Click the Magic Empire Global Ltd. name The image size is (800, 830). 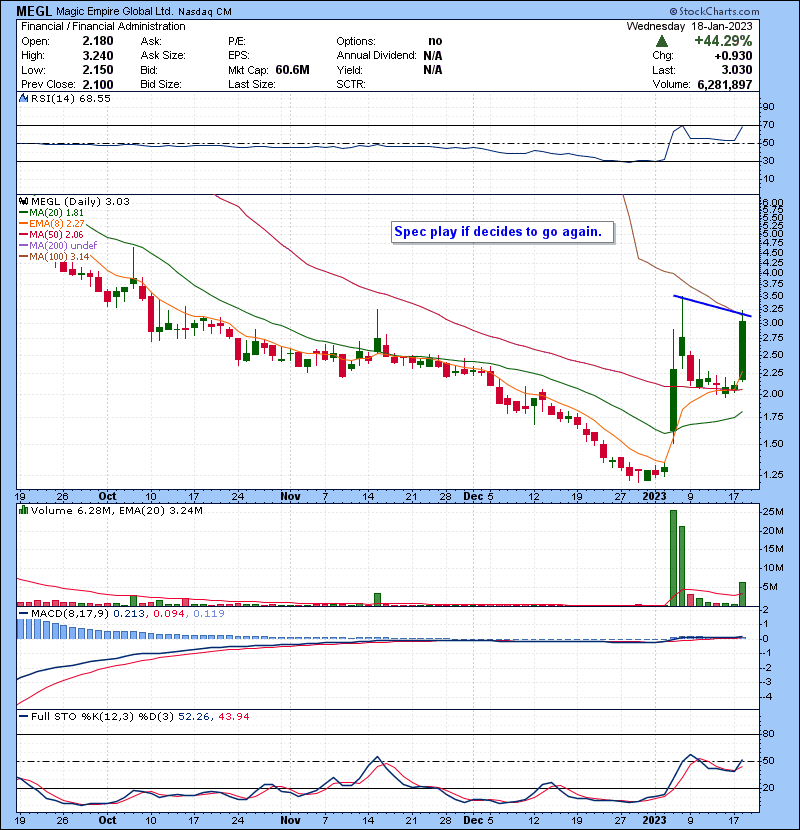[114, 12]
